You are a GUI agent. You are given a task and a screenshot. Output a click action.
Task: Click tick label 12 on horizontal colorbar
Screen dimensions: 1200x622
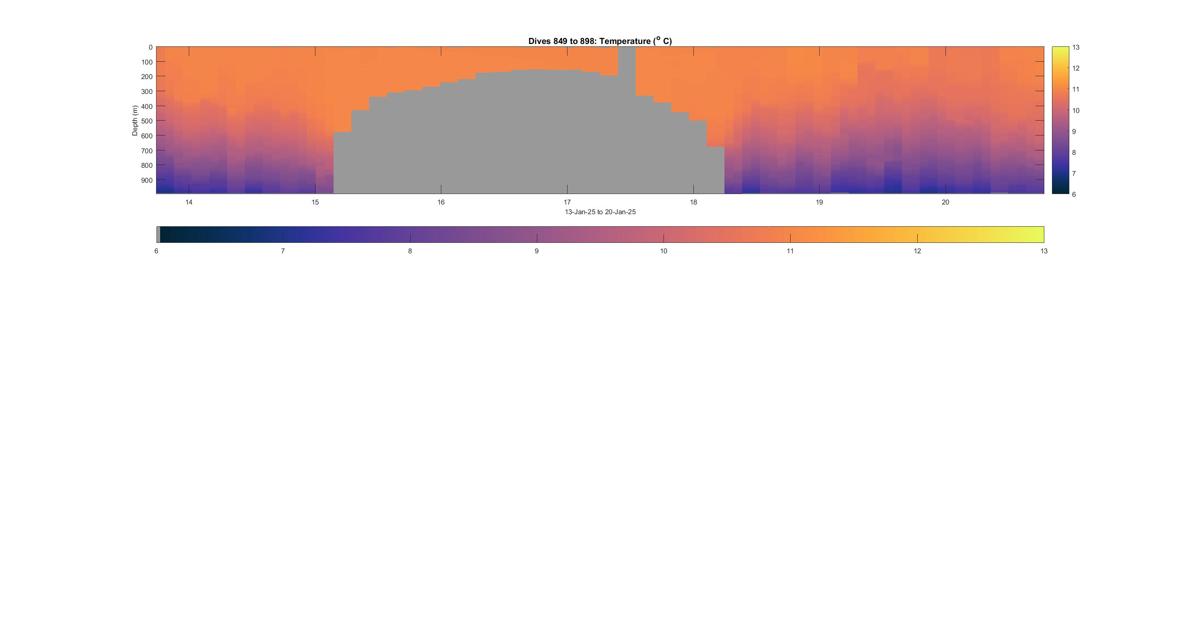point(917,251)
